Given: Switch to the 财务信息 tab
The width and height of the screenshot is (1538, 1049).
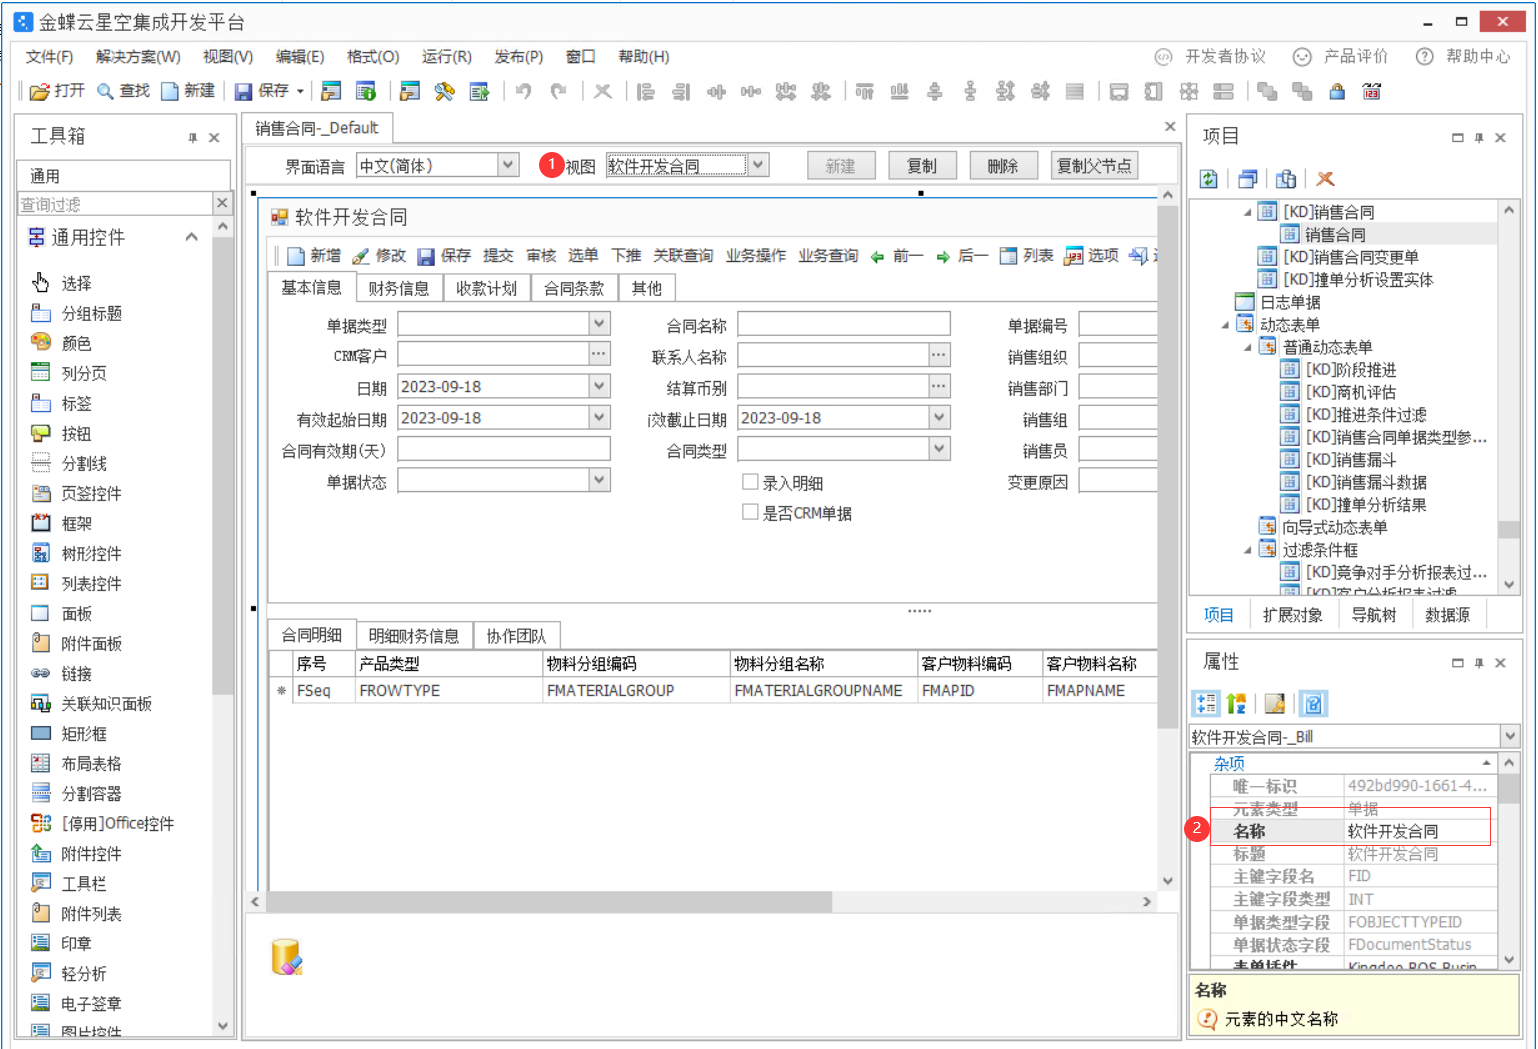Looking at the screenshot, I should pyautogui.click(x=398, y=288).
